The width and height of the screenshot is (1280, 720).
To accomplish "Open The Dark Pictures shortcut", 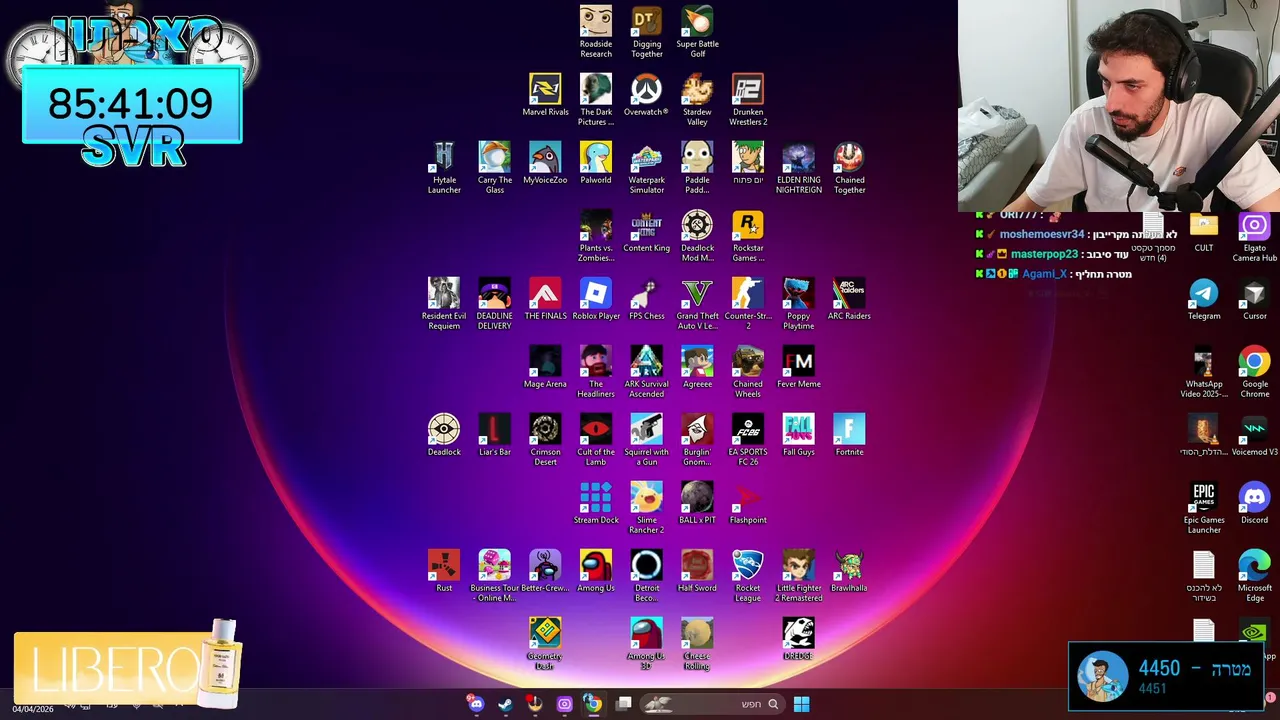I will [596, 100].
